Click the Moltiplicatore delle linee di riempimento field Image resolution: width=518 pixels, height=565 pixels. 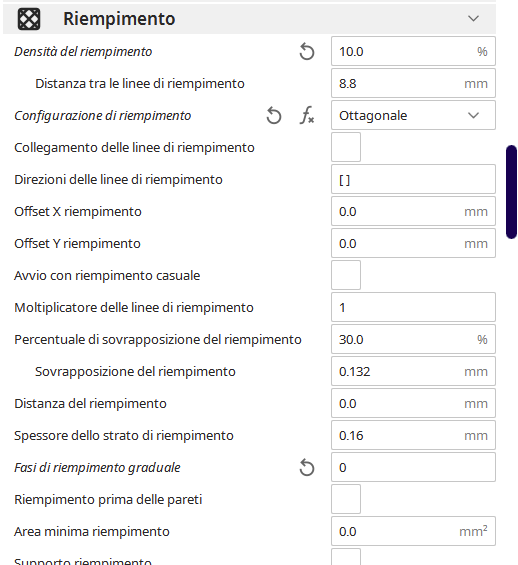click(413, 307)
